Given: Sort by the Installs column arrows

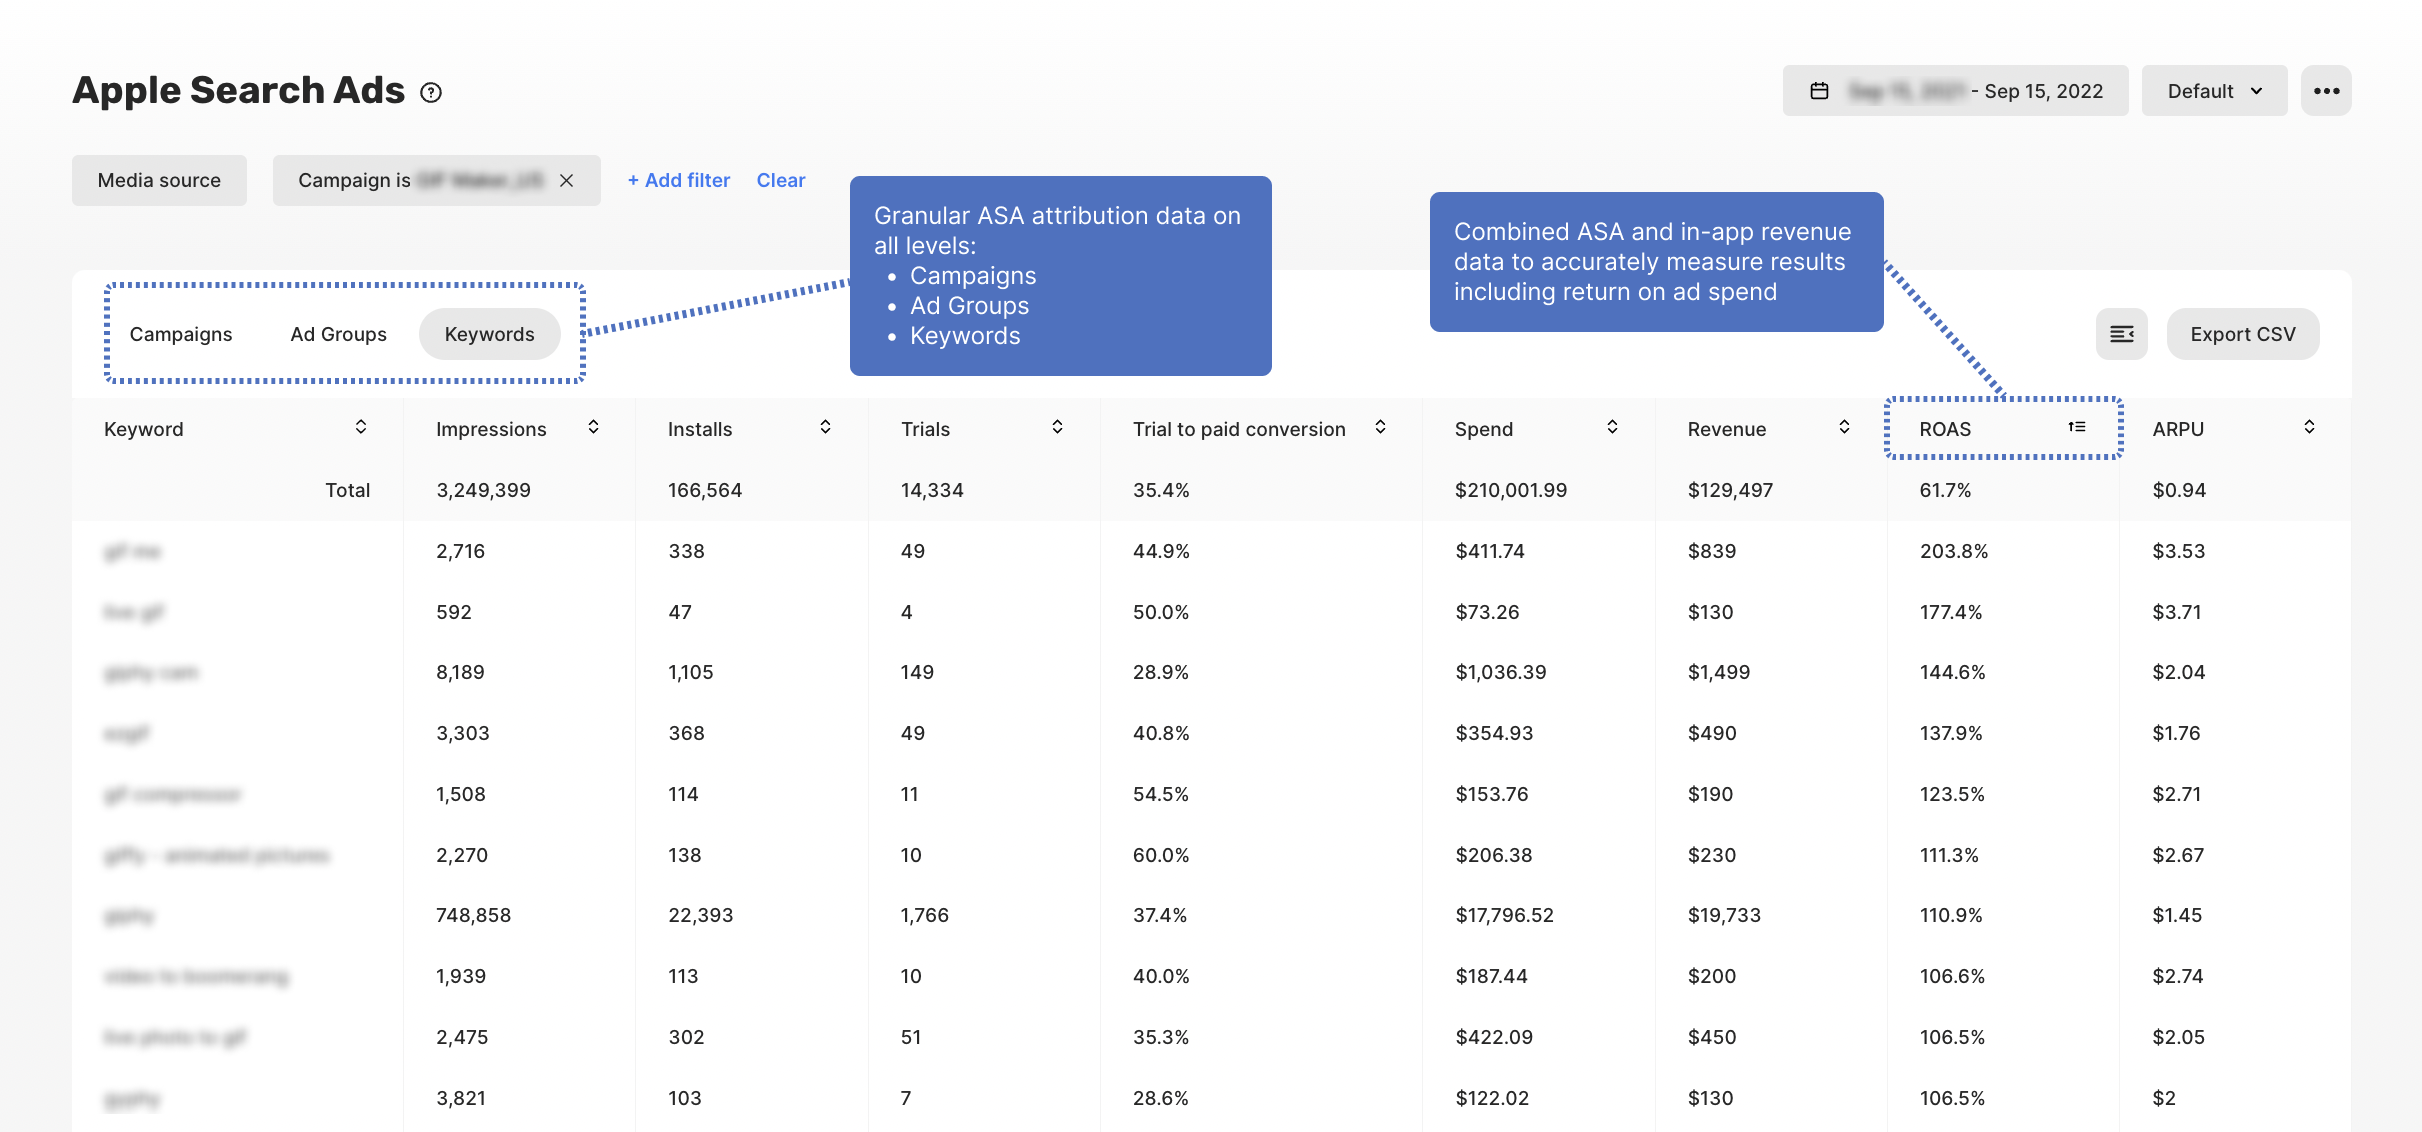Looking at the screenshot, I should point(825,428).
